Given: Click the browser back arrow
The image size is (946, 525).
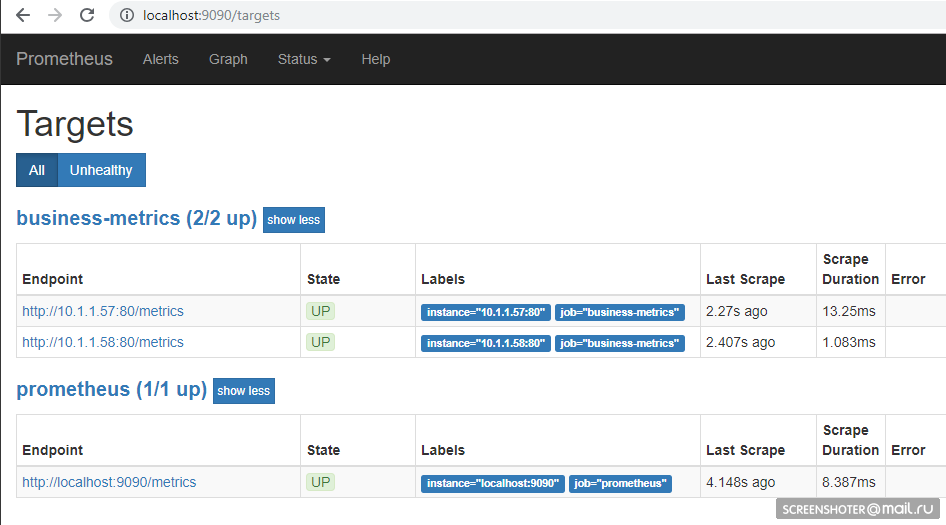Looking at the screenshot, I should [22, 16].
